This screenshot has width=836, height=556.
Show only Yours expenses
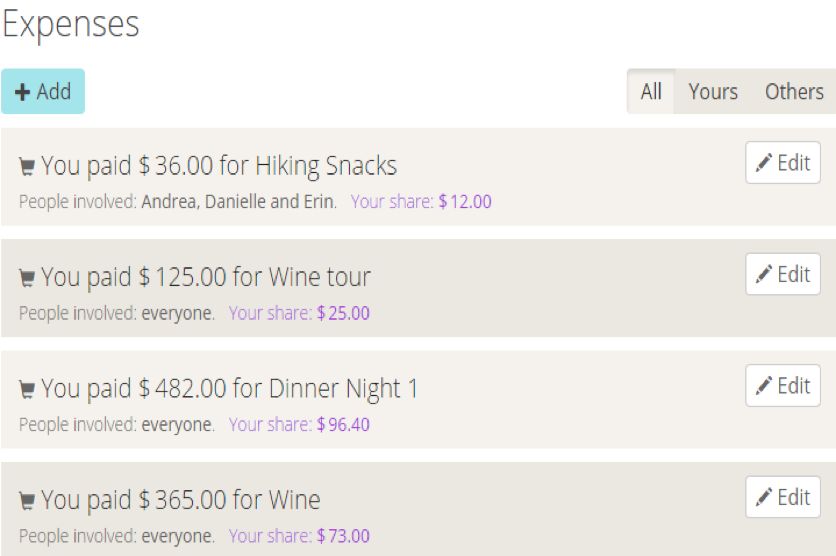(713, 92)
